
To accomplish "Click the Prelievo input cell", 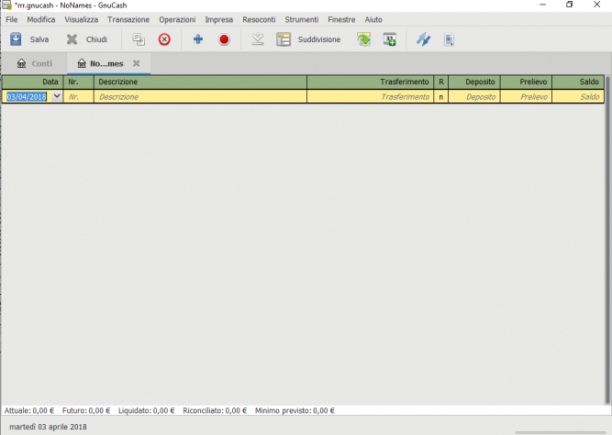I will (x=526, y=97).
